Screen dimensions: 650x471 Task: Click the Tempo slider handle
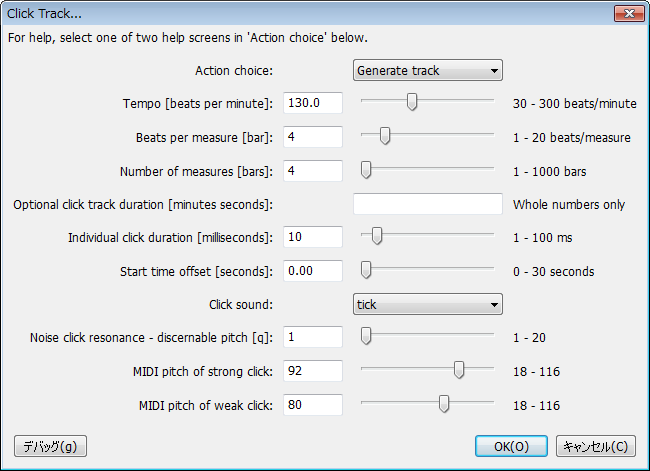(x=412, y=102)
